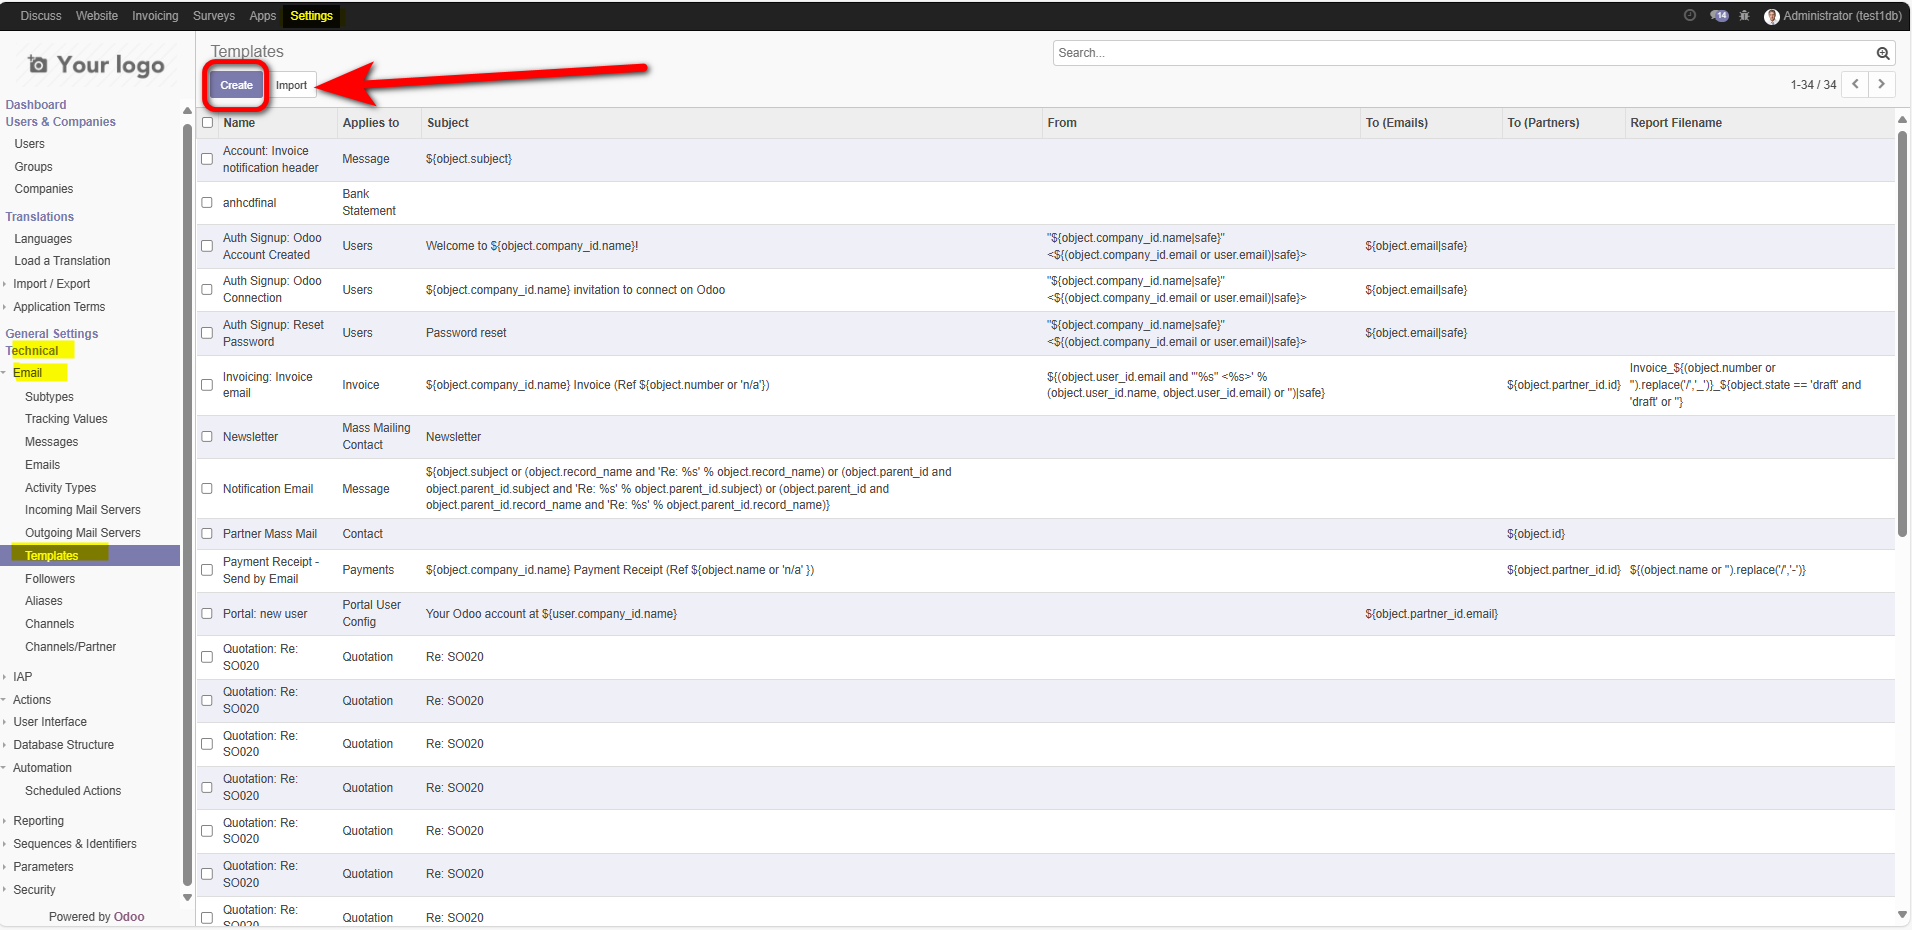Open the activities clock icon

(x=1690, y=16)
